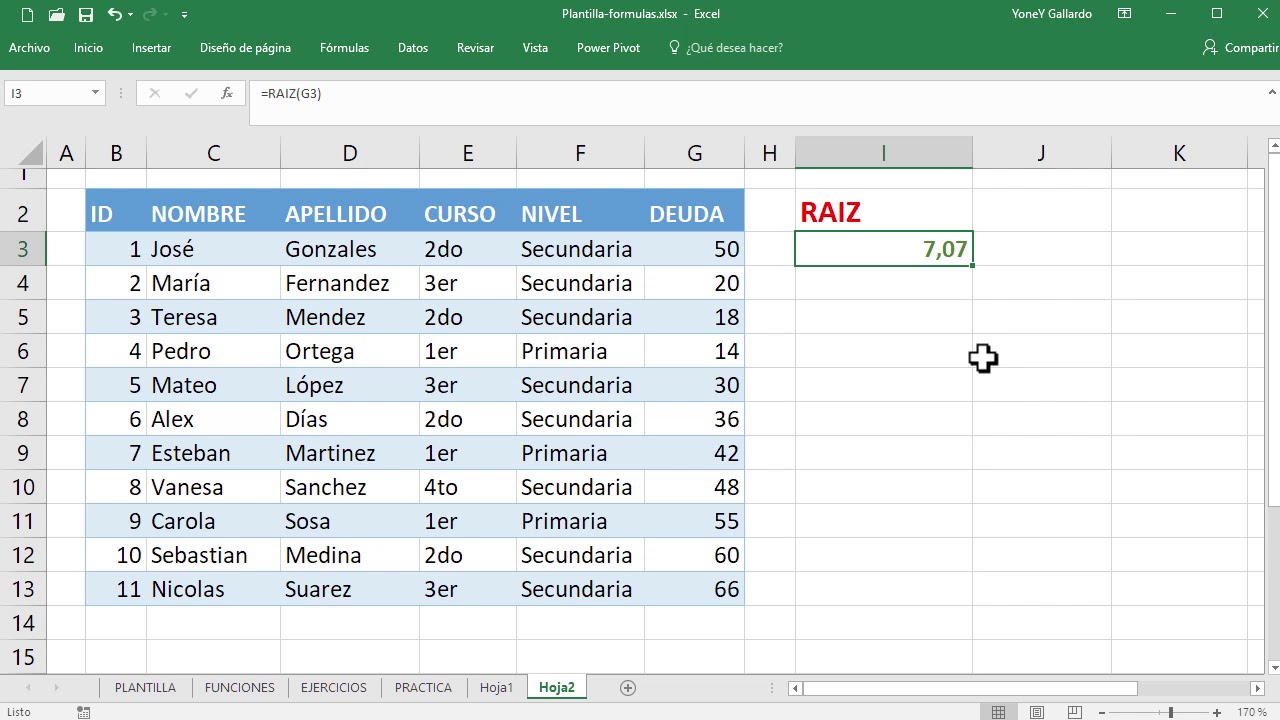Click the 170 % zoom level
Viewport: 1280px width, 720px height.
click(x=1252, y=712)
